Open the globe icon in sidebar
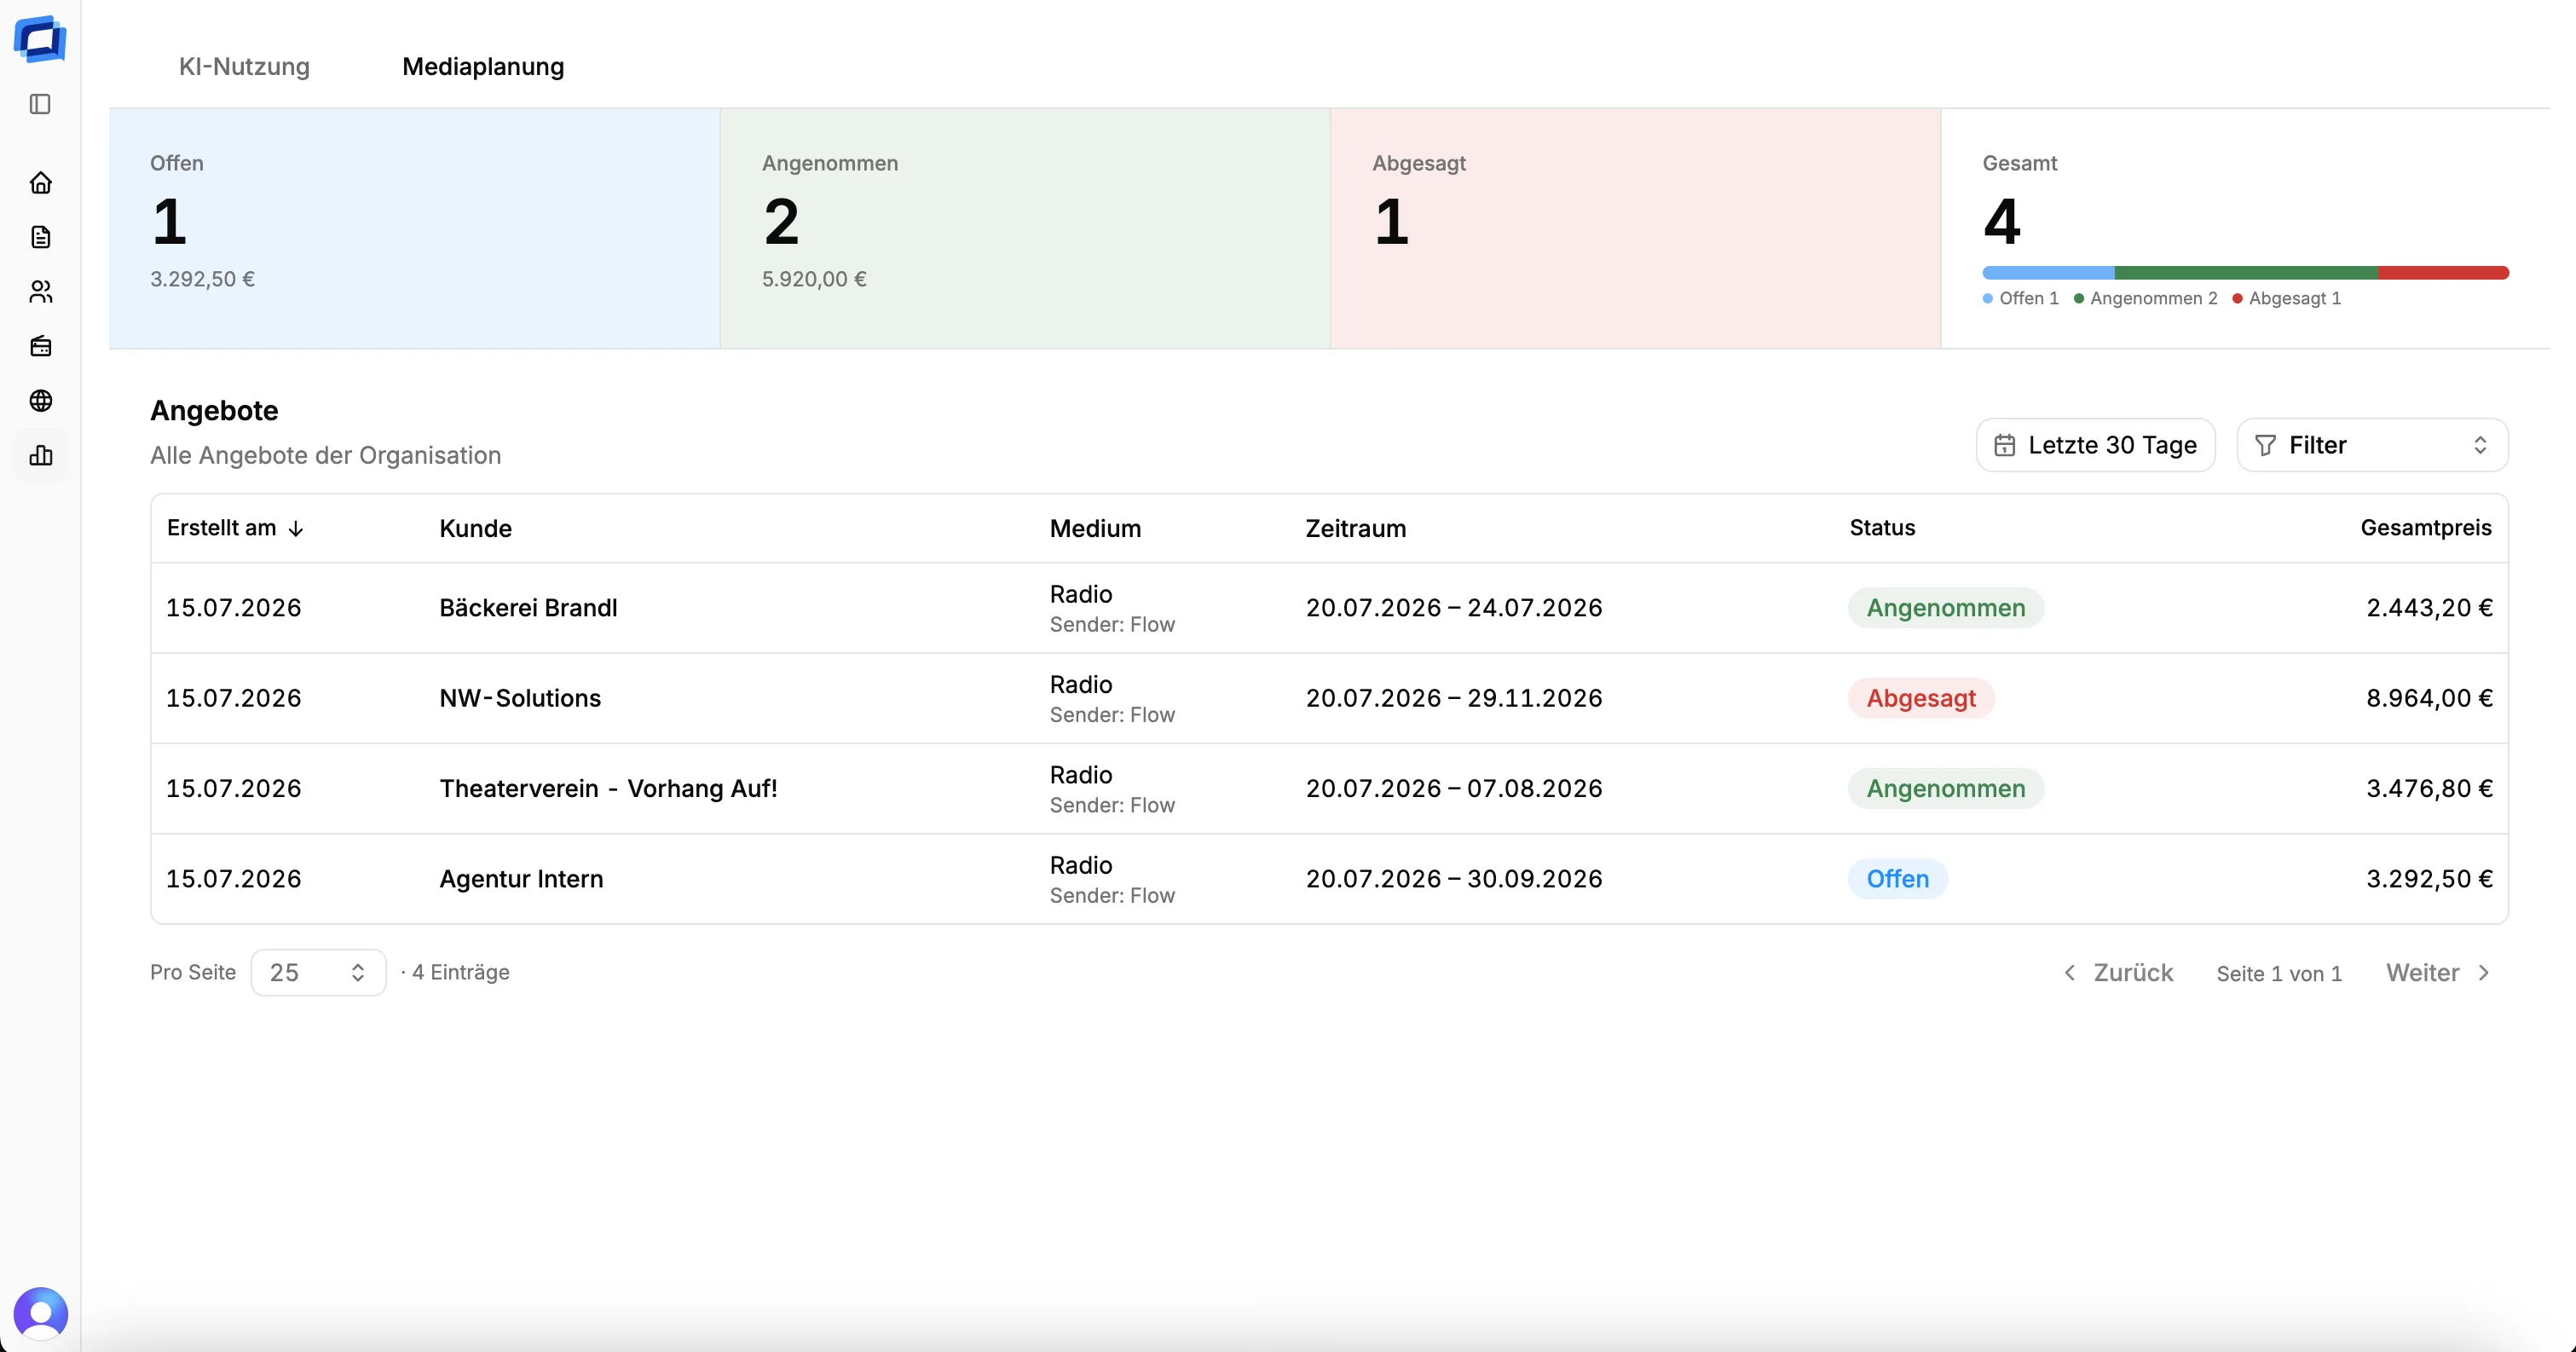 [40, 401]
